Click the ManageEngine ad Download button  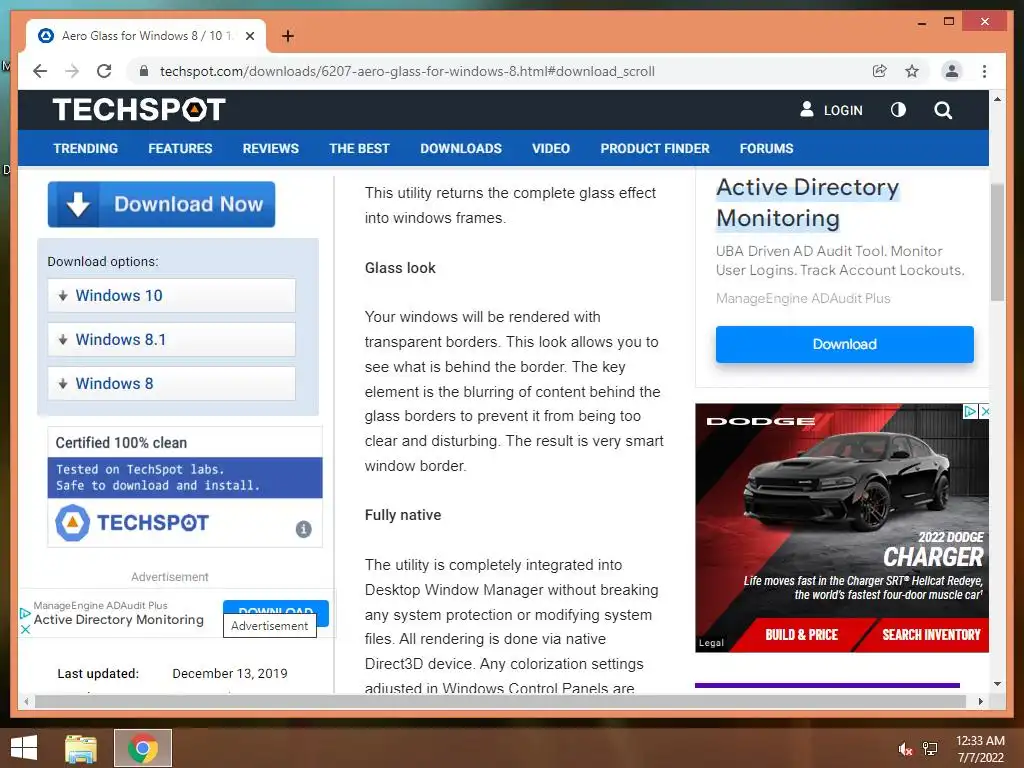(844, 344)
